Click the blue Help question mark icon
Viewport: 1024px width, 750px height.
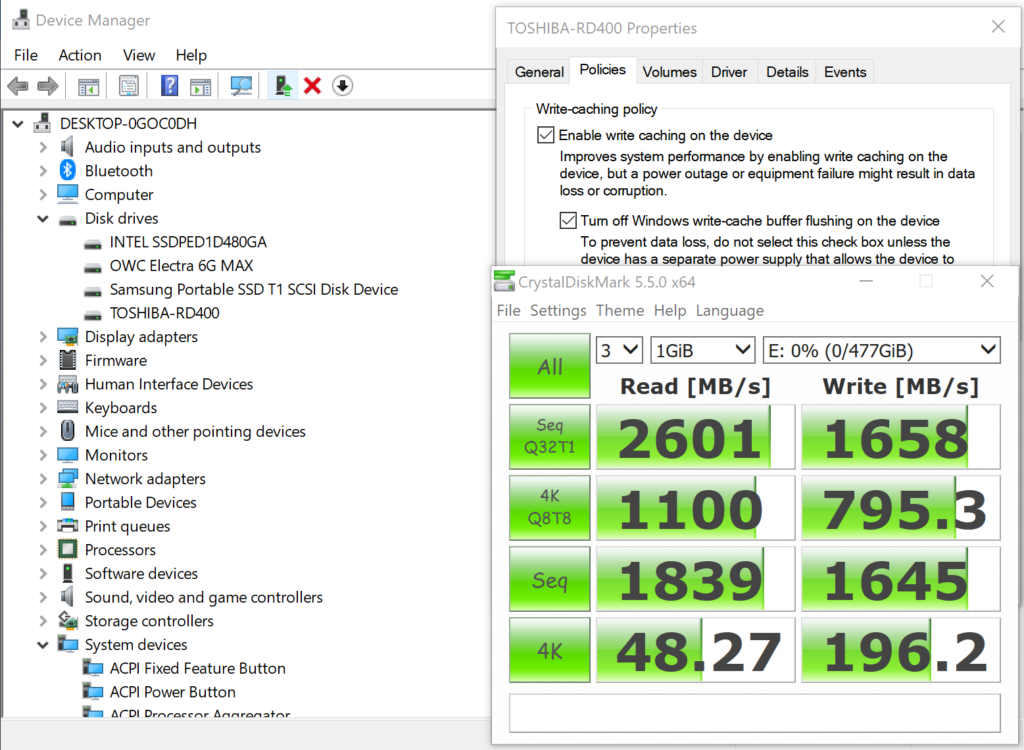pyautogui.click(x=170, y=86)
